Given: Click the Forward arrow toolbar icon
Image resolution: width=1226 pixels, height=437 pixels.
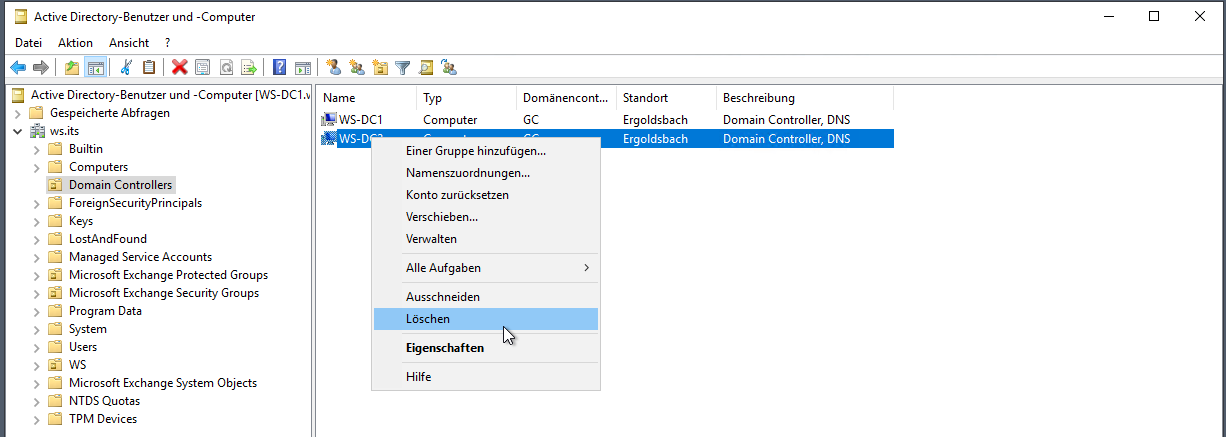Looking at the screenshot, I should [x=41, y=67].
